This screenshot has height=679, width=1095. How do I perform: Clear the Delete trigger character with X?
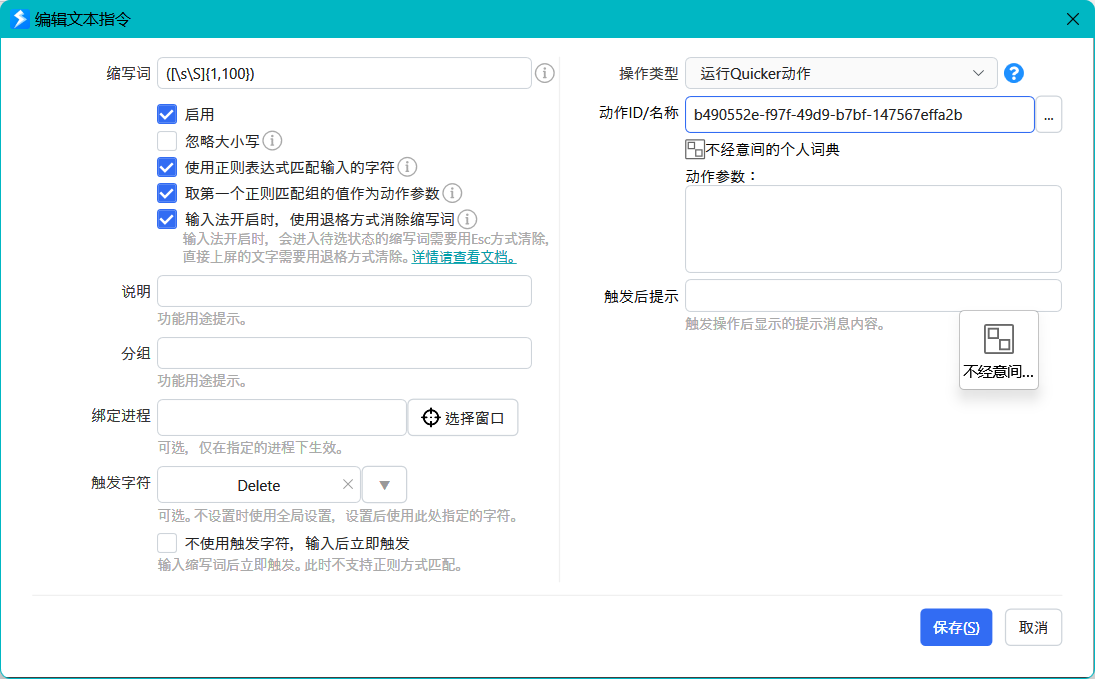coord(348,485)
